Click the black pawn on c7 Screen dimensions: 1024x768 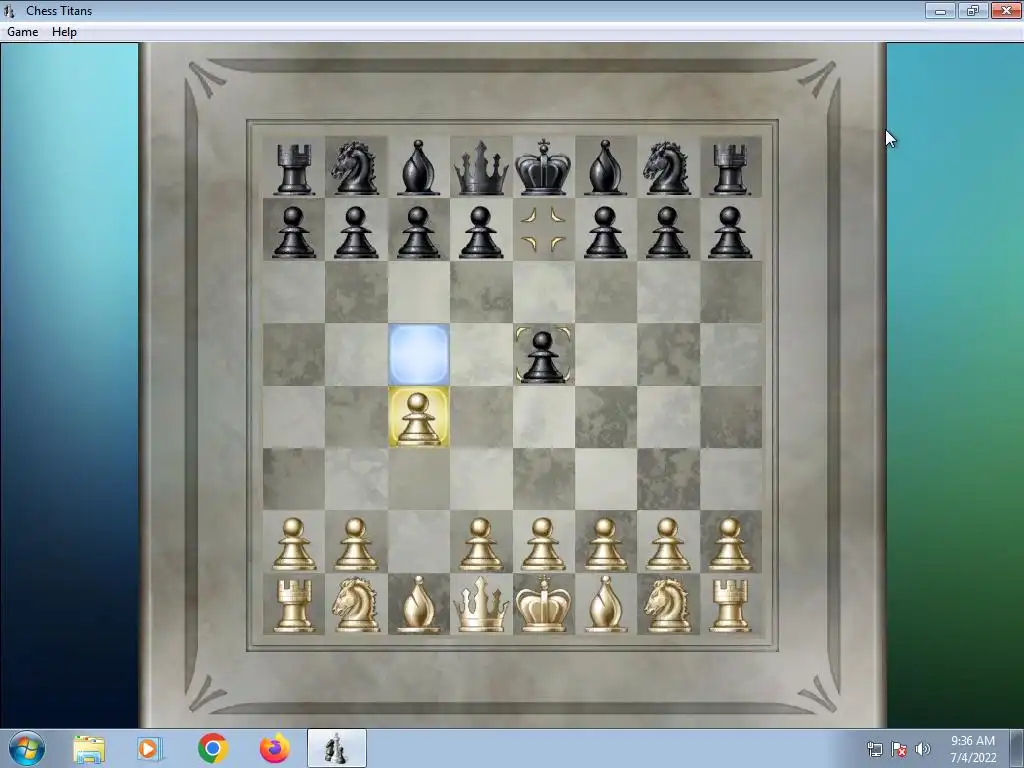click(x=418, y=232)
